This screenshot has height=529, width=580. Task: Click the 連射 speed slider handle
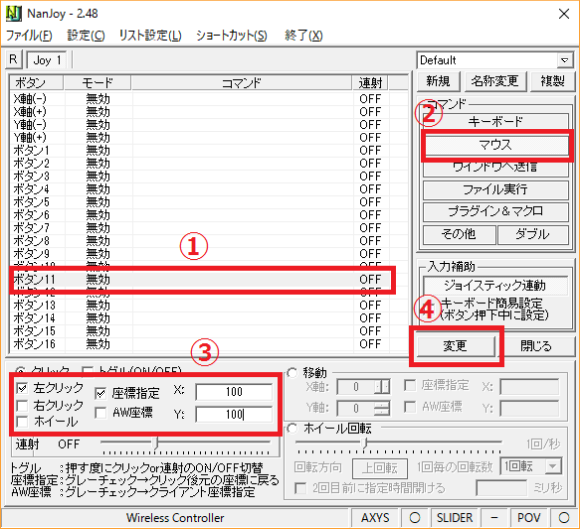(156, 442)
